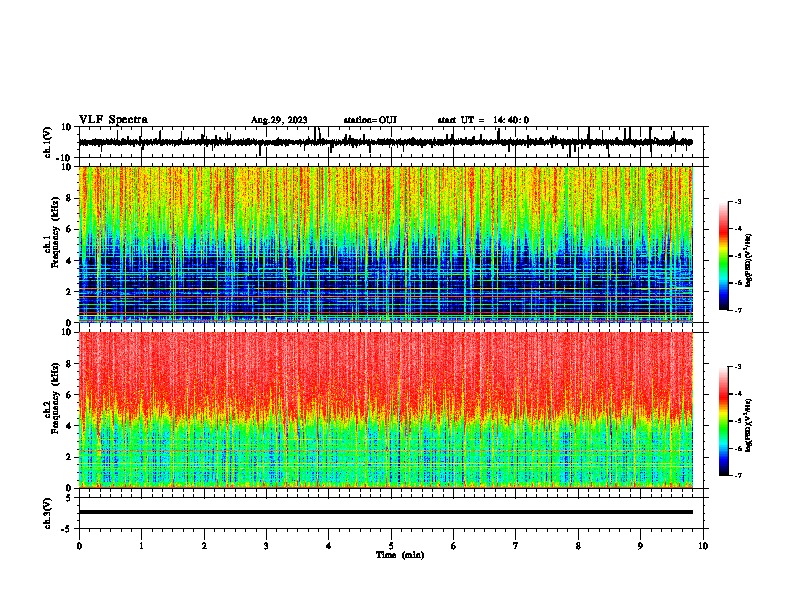Click the ch.2 spectrogram panel
Viewport: 792px width, 612px height.
tap(386, 410)
